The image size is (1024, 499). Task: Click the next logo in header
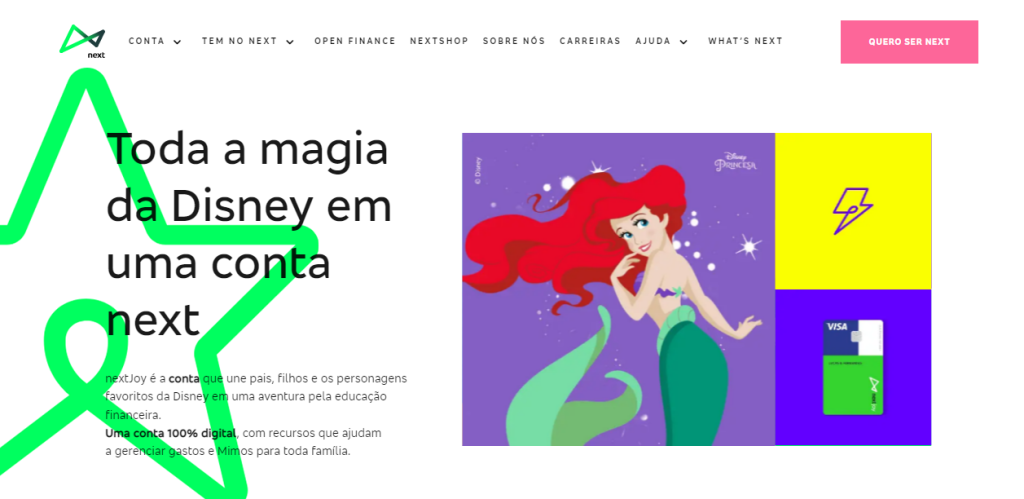coord(83,41)
